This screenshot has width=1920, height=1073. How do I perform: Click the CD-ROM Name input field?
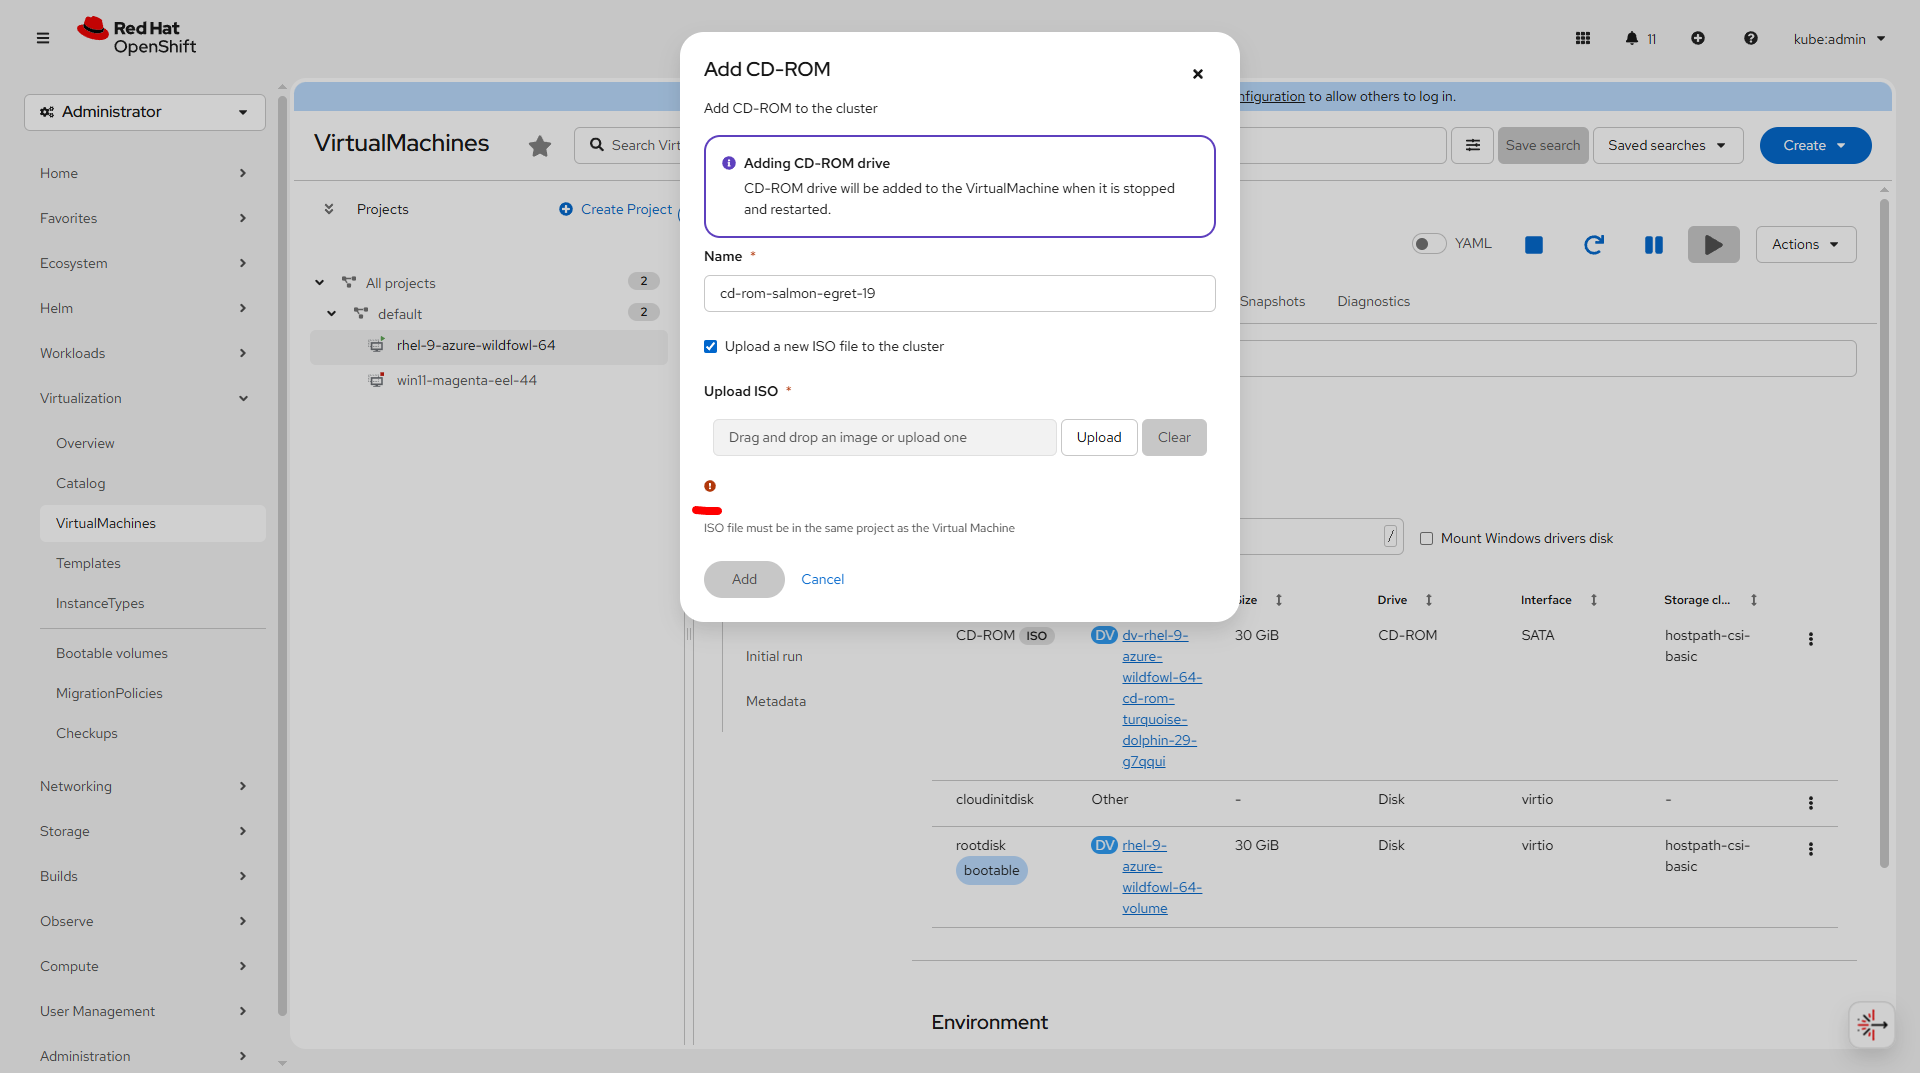click(959, 294)
